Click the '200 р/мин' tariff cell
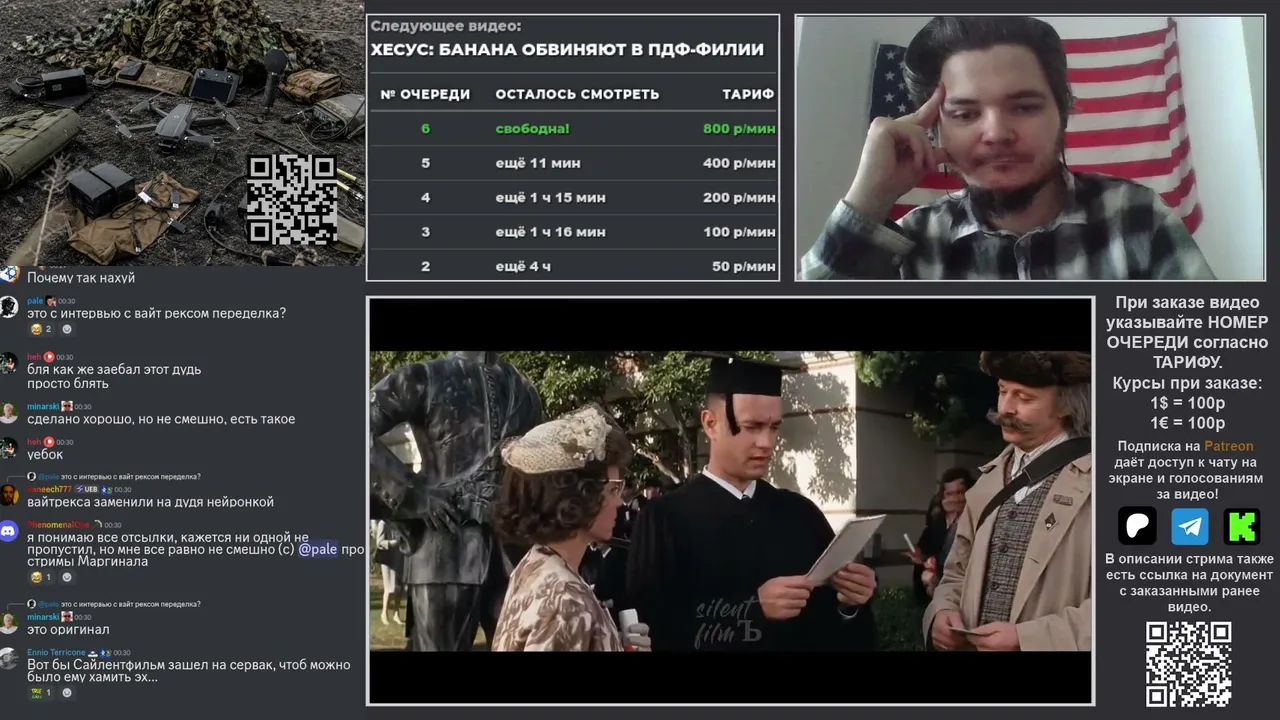The height and width of the screenshot is (720, 1280). [739, 197]
